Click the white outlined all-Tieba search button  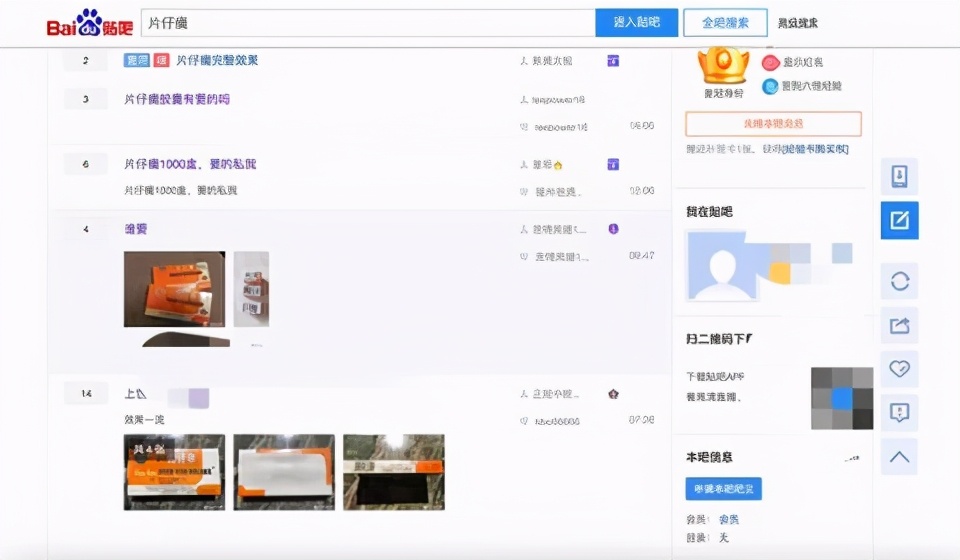726,23
